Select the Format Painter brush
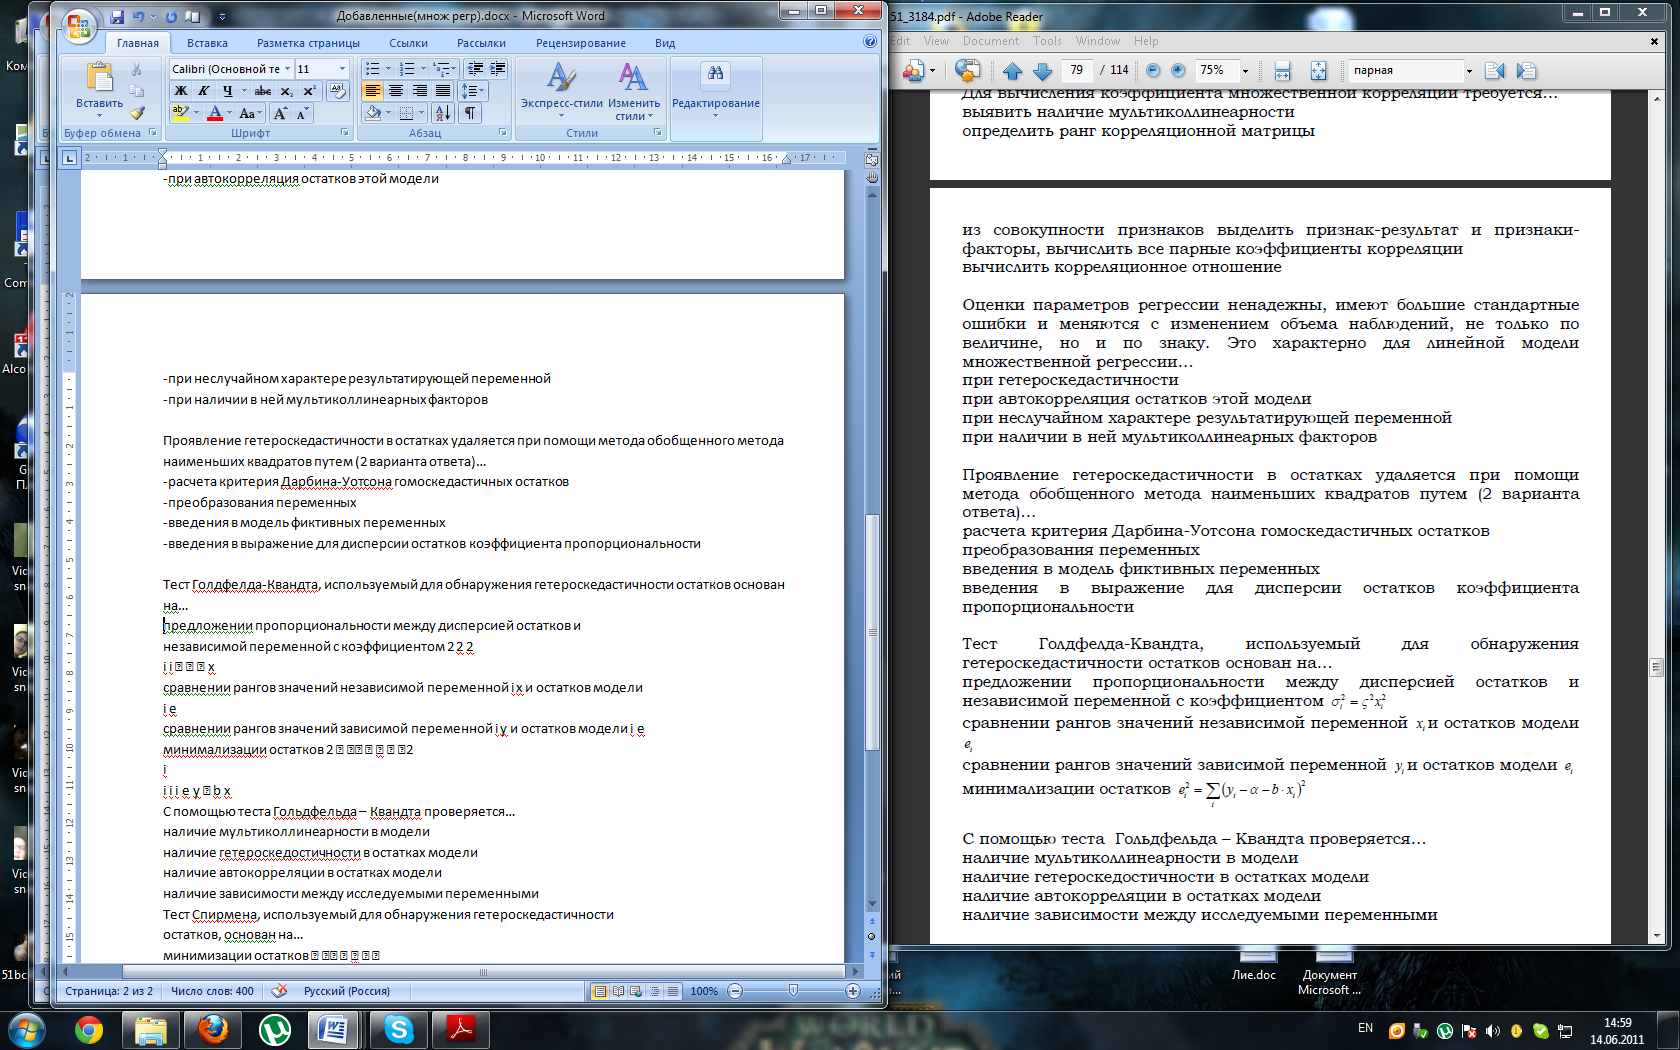The image size is (1680, 1050). [137, 112]
